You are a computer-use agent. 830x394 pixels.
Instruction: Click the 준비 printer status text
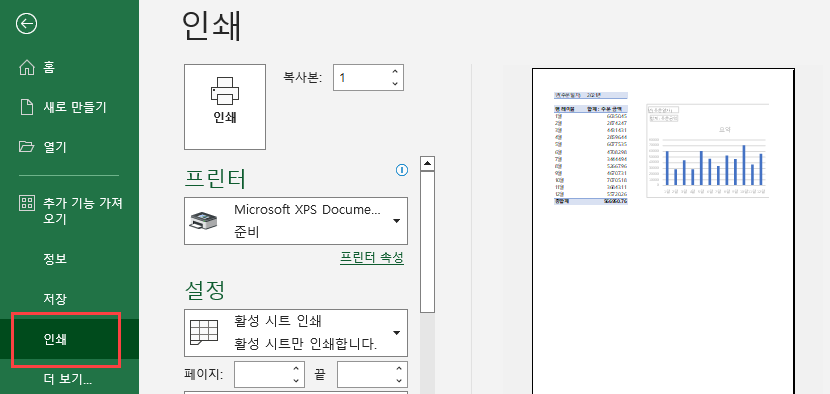click(246, 232)
